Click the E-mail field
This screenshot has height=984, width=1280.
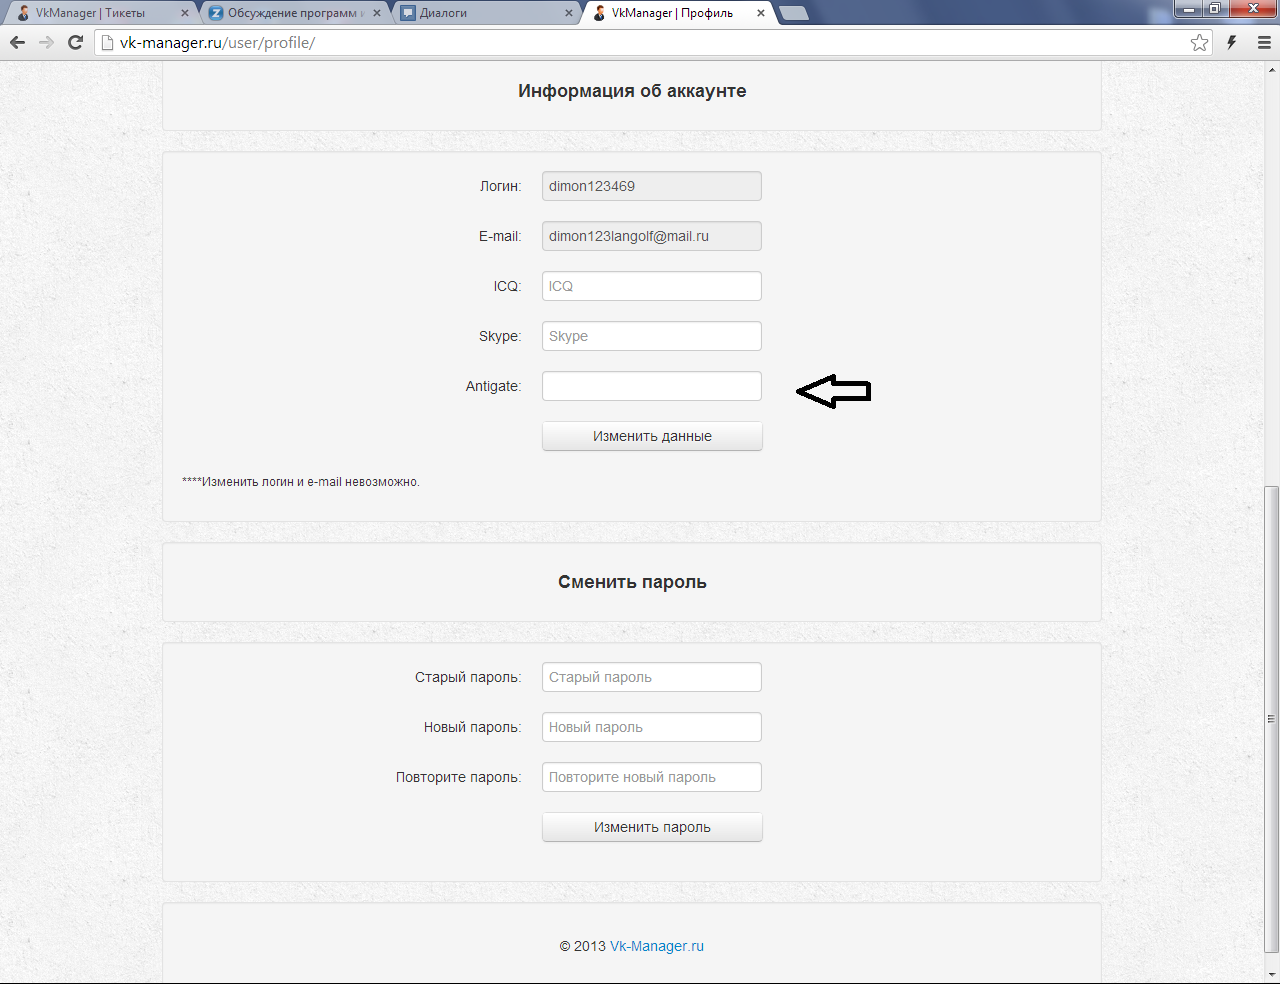652,236
